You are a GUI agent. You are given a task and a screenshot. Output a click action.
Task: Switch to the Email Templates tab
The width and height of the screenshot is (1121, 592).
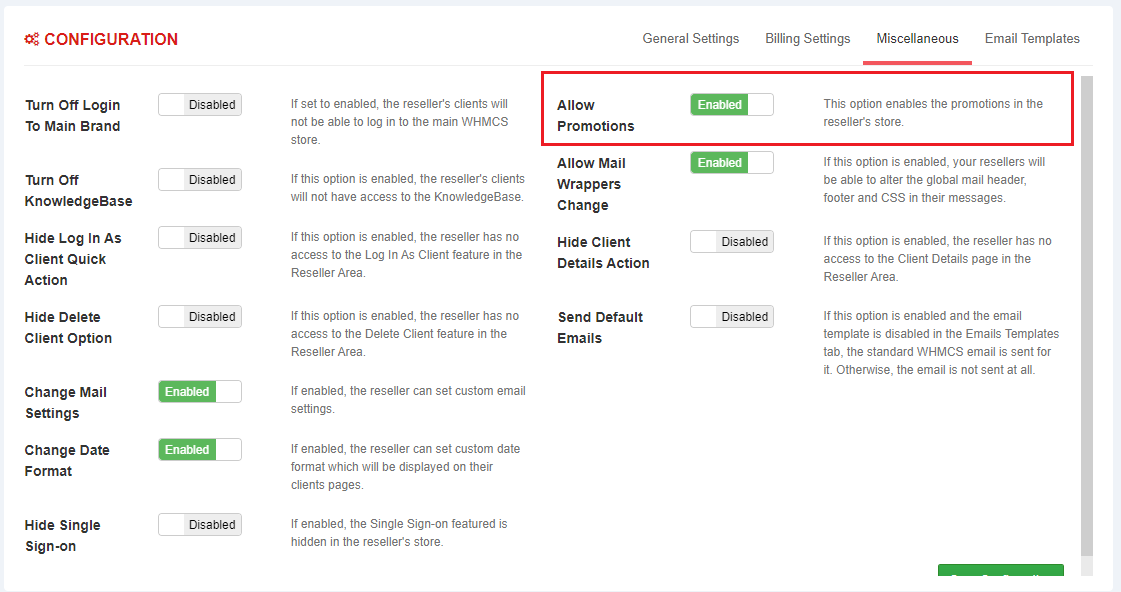1032,39
